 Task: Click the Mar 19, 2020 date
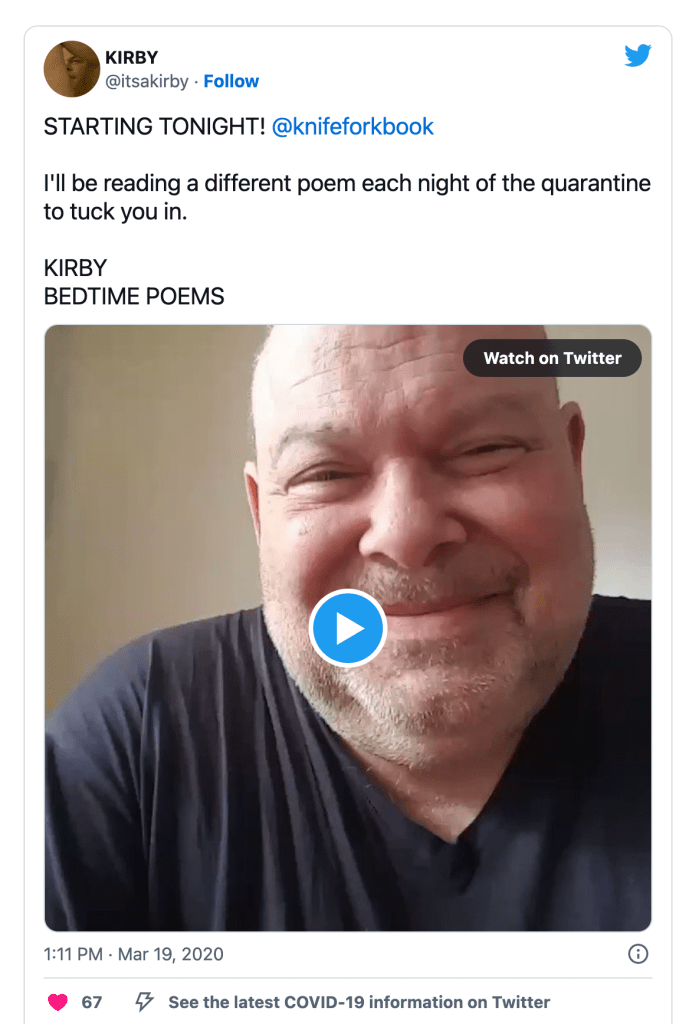172,954
